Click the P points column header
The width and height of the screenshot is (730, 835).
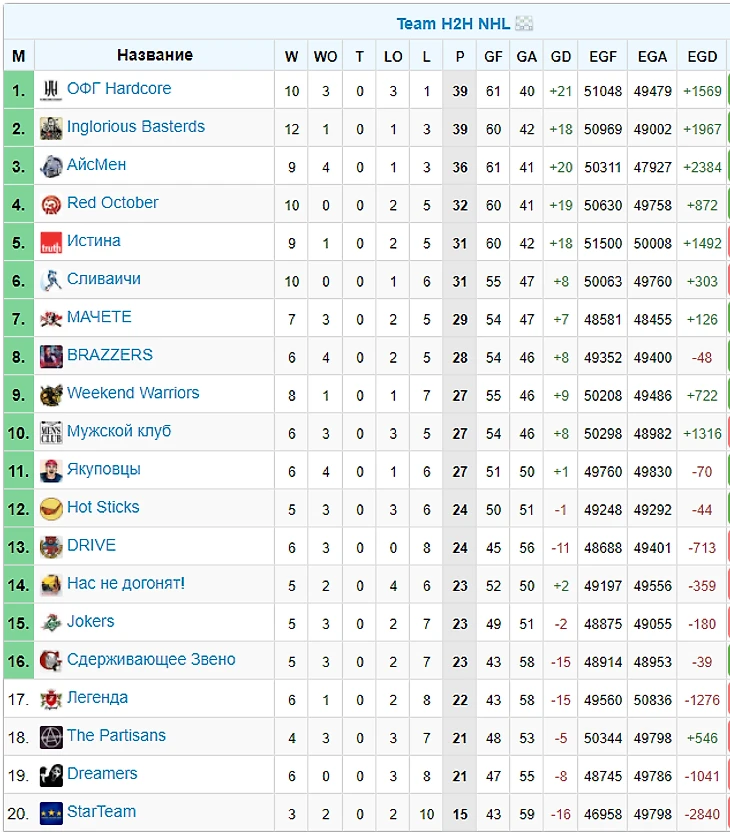point(460,56)
